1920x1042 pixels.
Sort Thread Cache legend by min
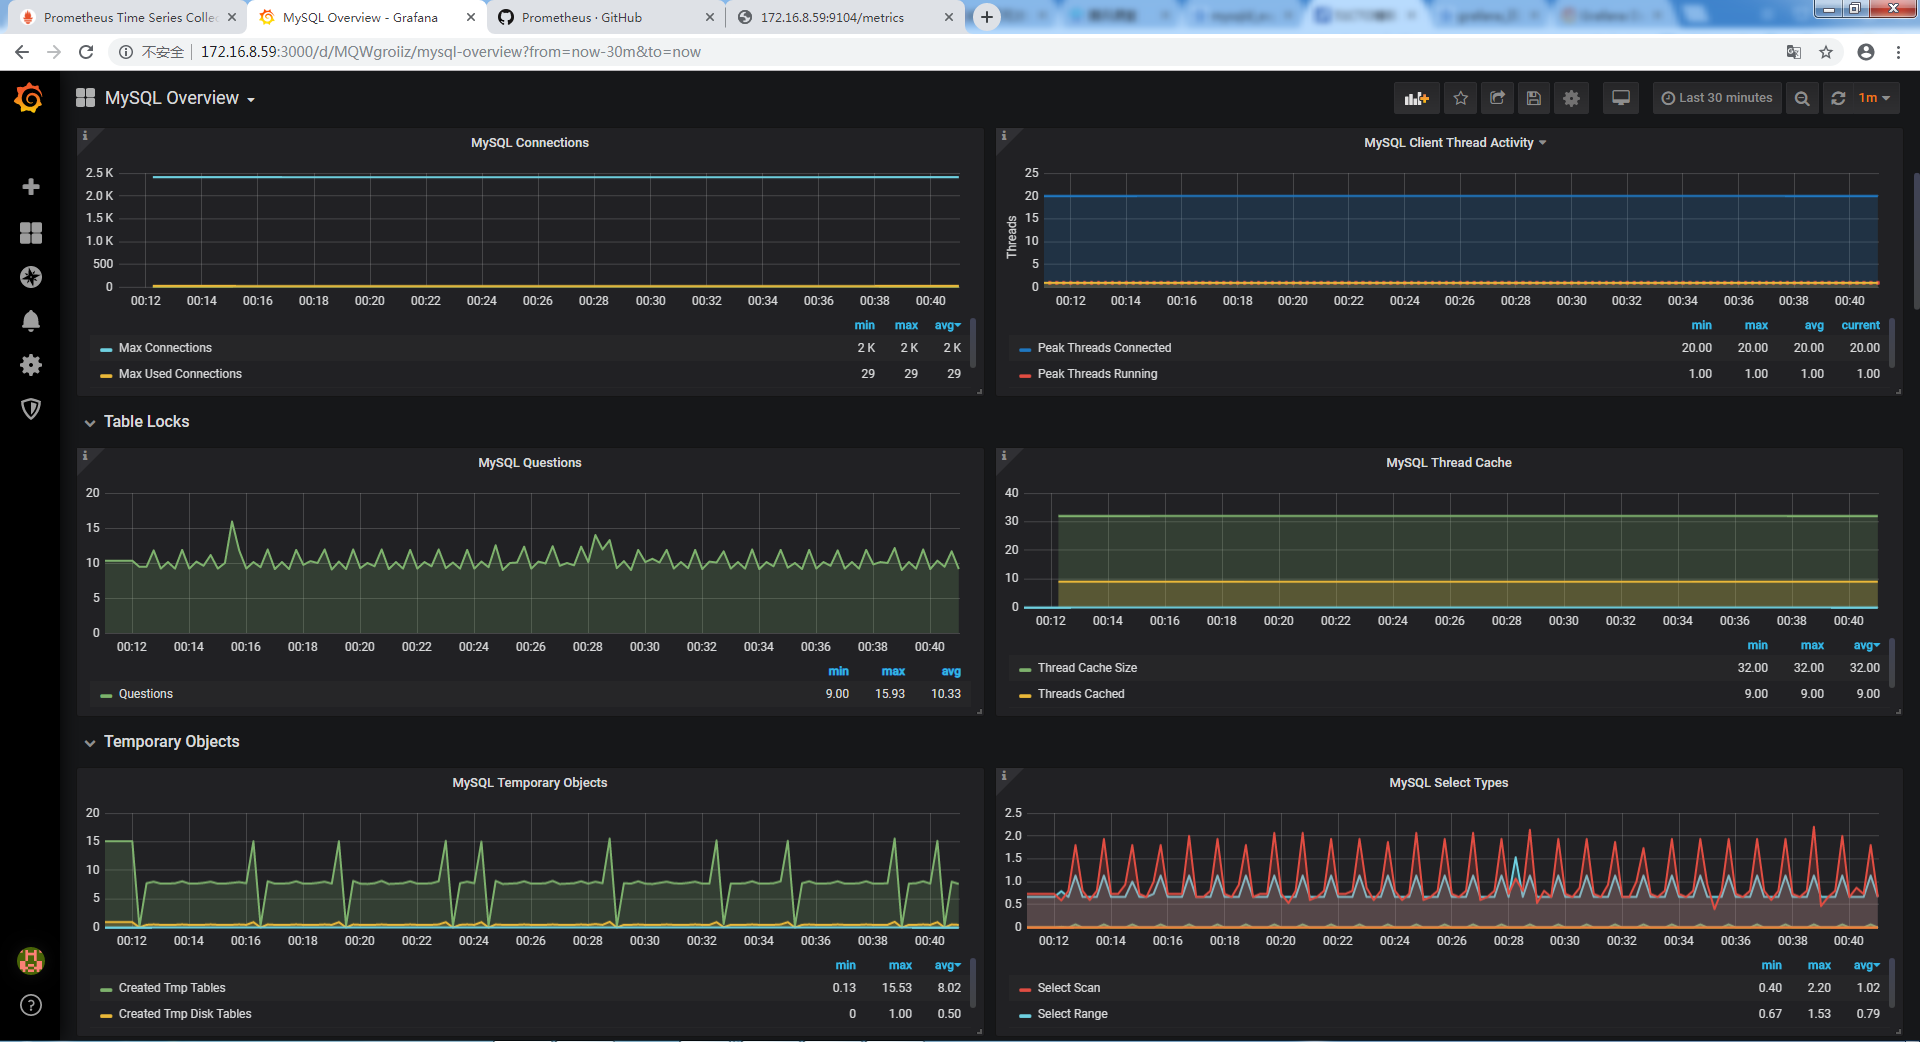[x=1757, y=646]
